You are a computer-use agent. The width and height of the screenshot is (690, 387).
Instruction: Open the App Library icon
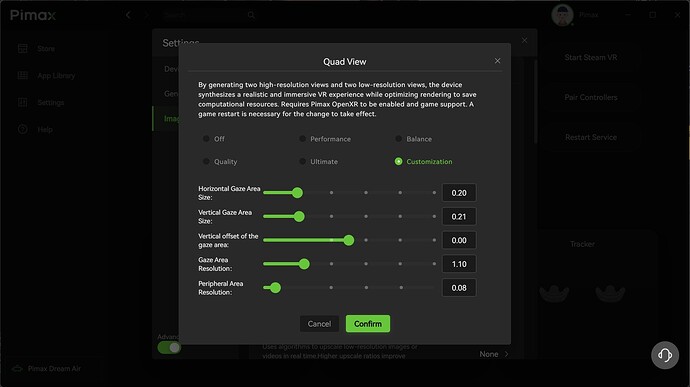point(23,75)
